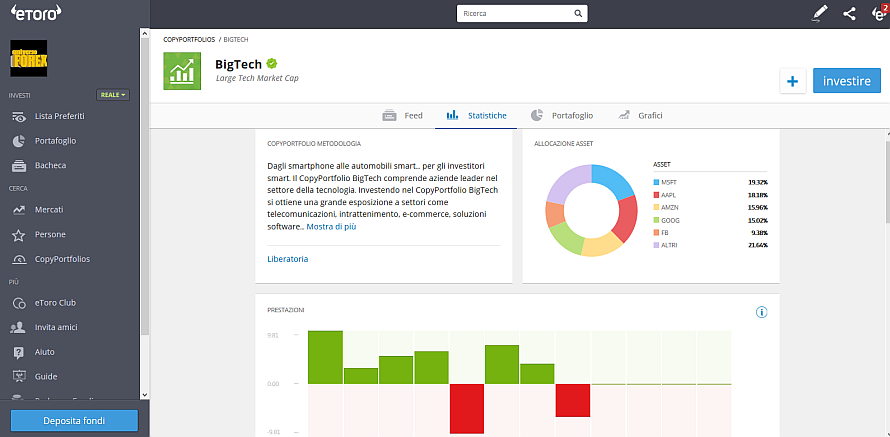The height and width of the screenshot is (437, 890).
Task: Click the performance info icon
Action: click(x=761, y=312)
